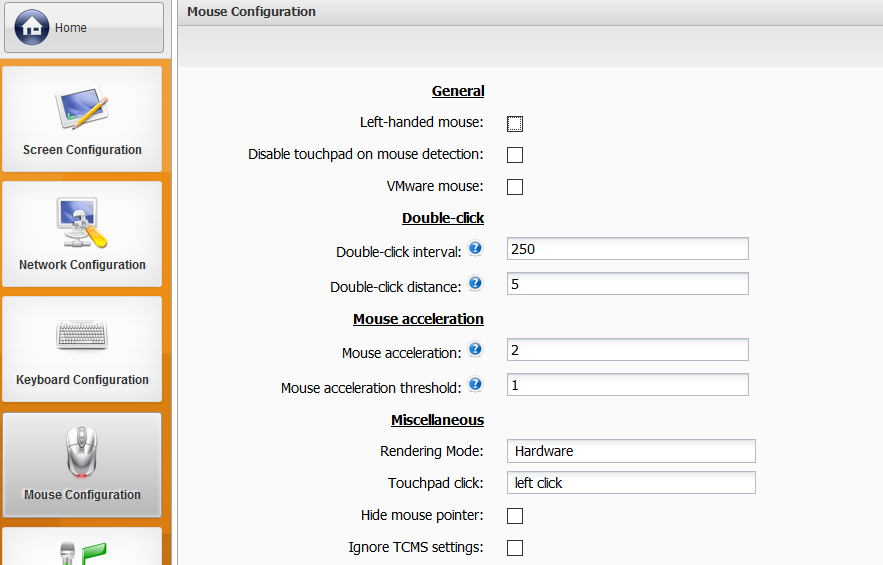This screenshot has width=883, height=565.
Task: Select the Mouse Configuration mouse icon
Action: (82, 452)
